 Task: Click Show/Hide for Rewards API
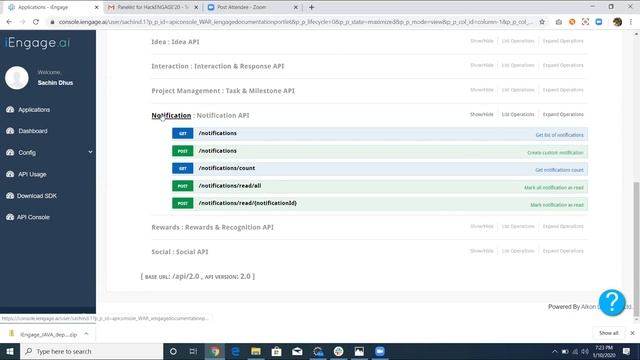click(482, 227)
